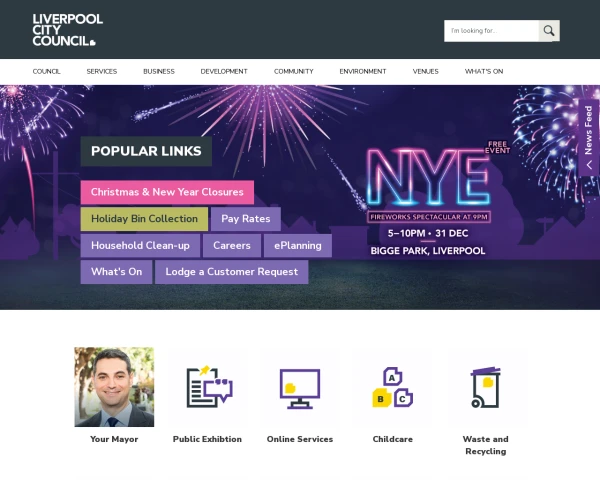Open the ePlanning link
The height and width of the screenshot is (480, 600).
click(297, 246)
